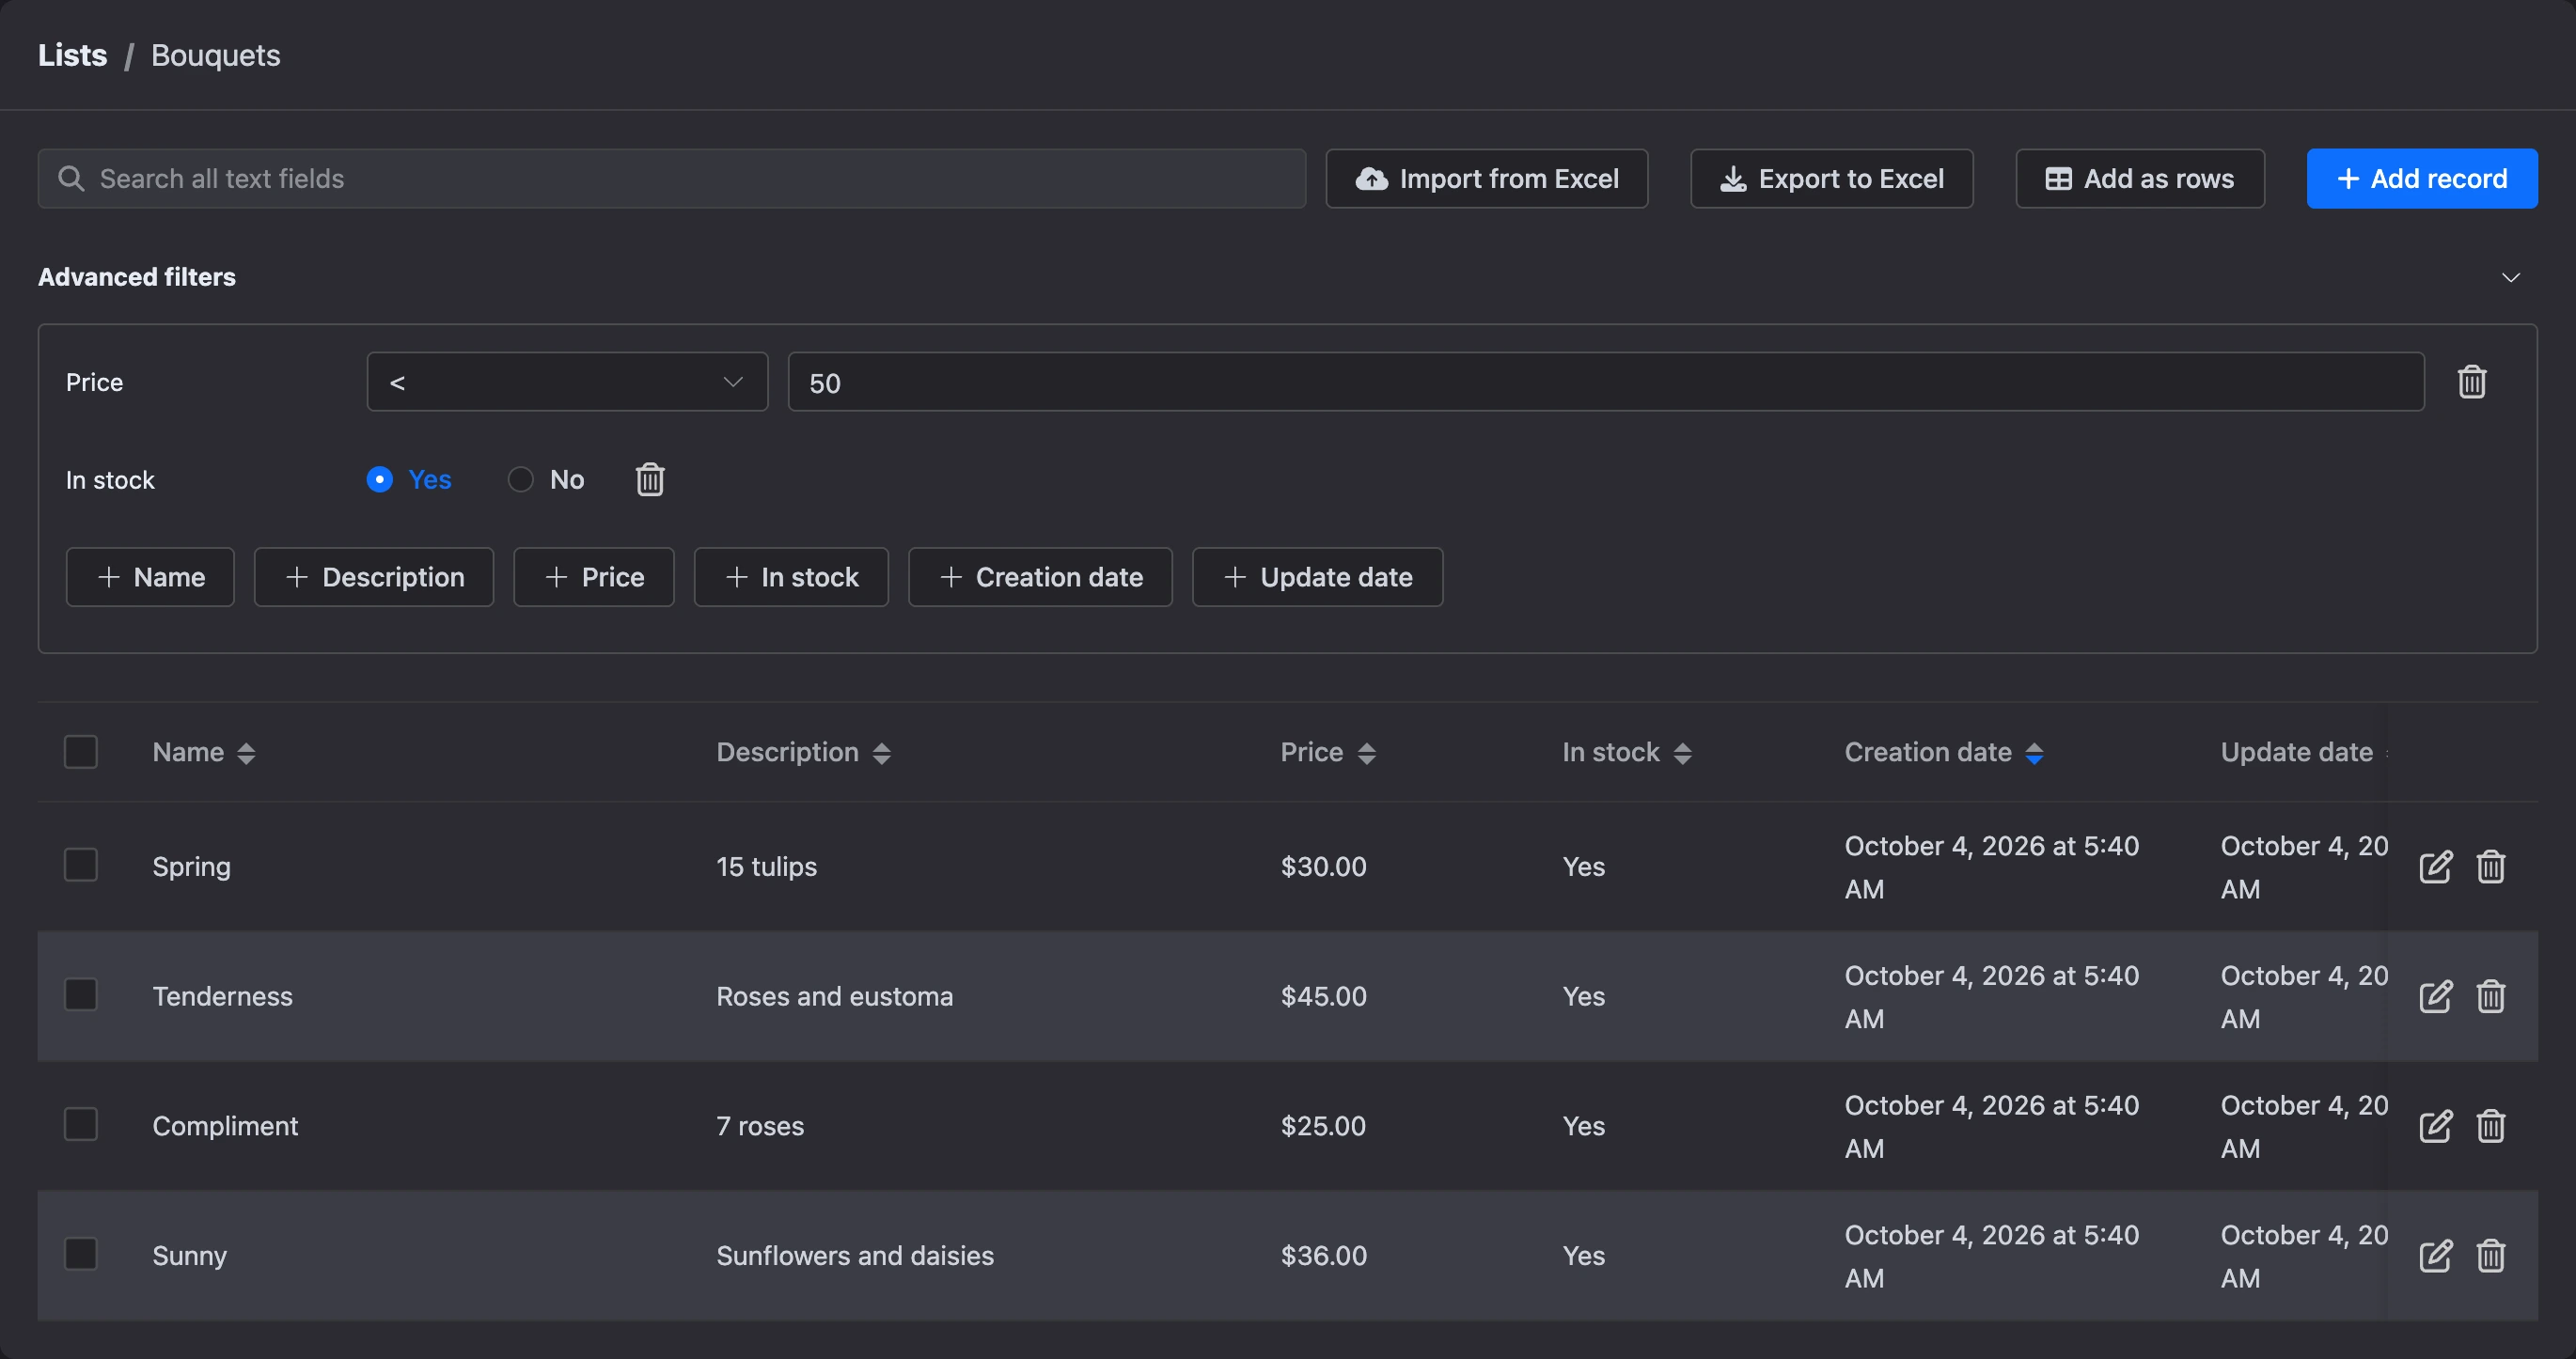The width and height of the screenshot is (2576, 1359).
Task: Toggle the select-all header checkbox
Action: [80, 751]
